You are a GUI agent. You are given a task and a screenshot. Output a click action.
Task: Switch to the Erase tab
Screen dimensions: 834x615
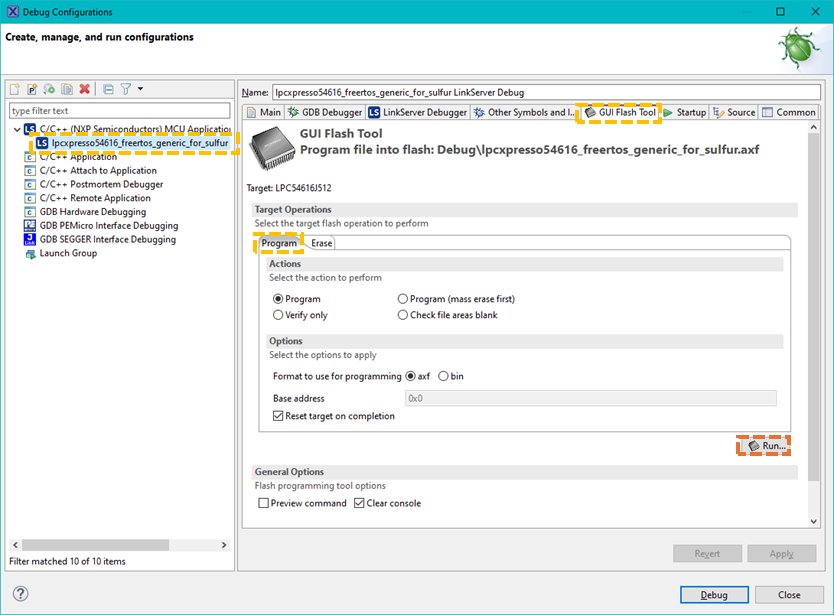[x=321, y=243]
